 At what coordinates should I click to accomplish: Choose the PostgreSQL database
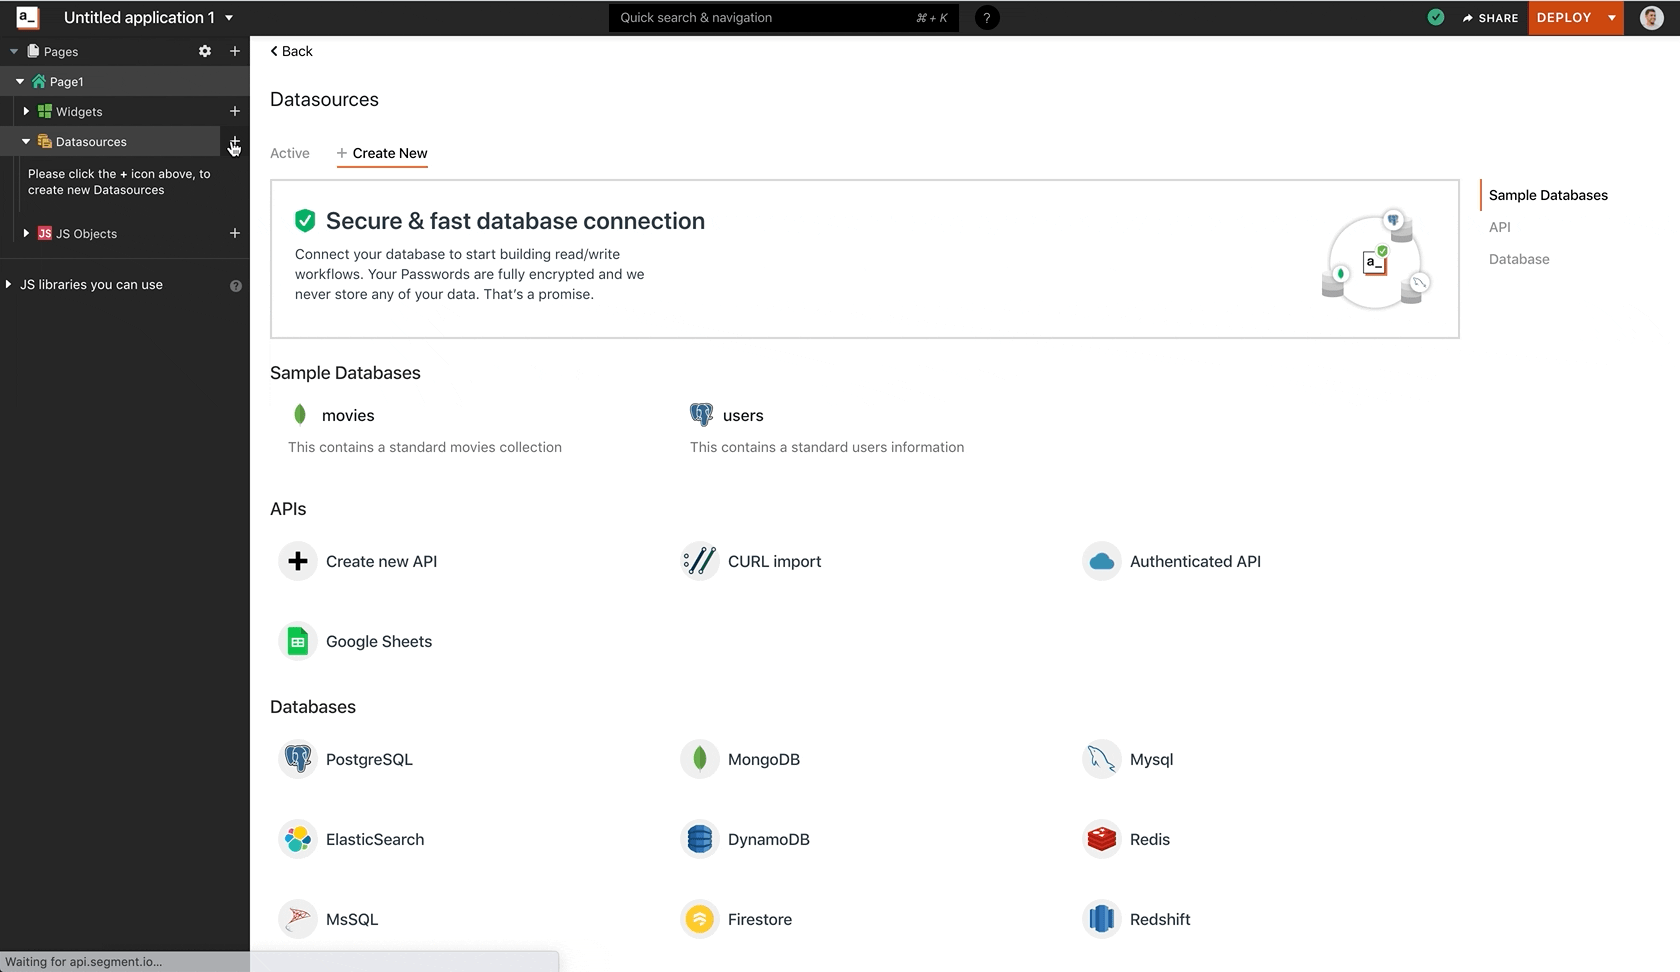[369, 759]
